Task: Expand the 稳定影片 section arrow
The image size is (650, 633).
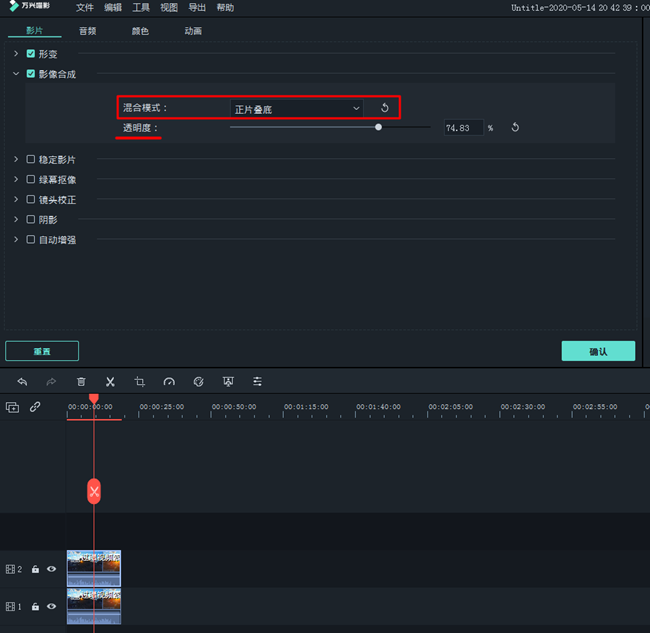Action: 16,159
